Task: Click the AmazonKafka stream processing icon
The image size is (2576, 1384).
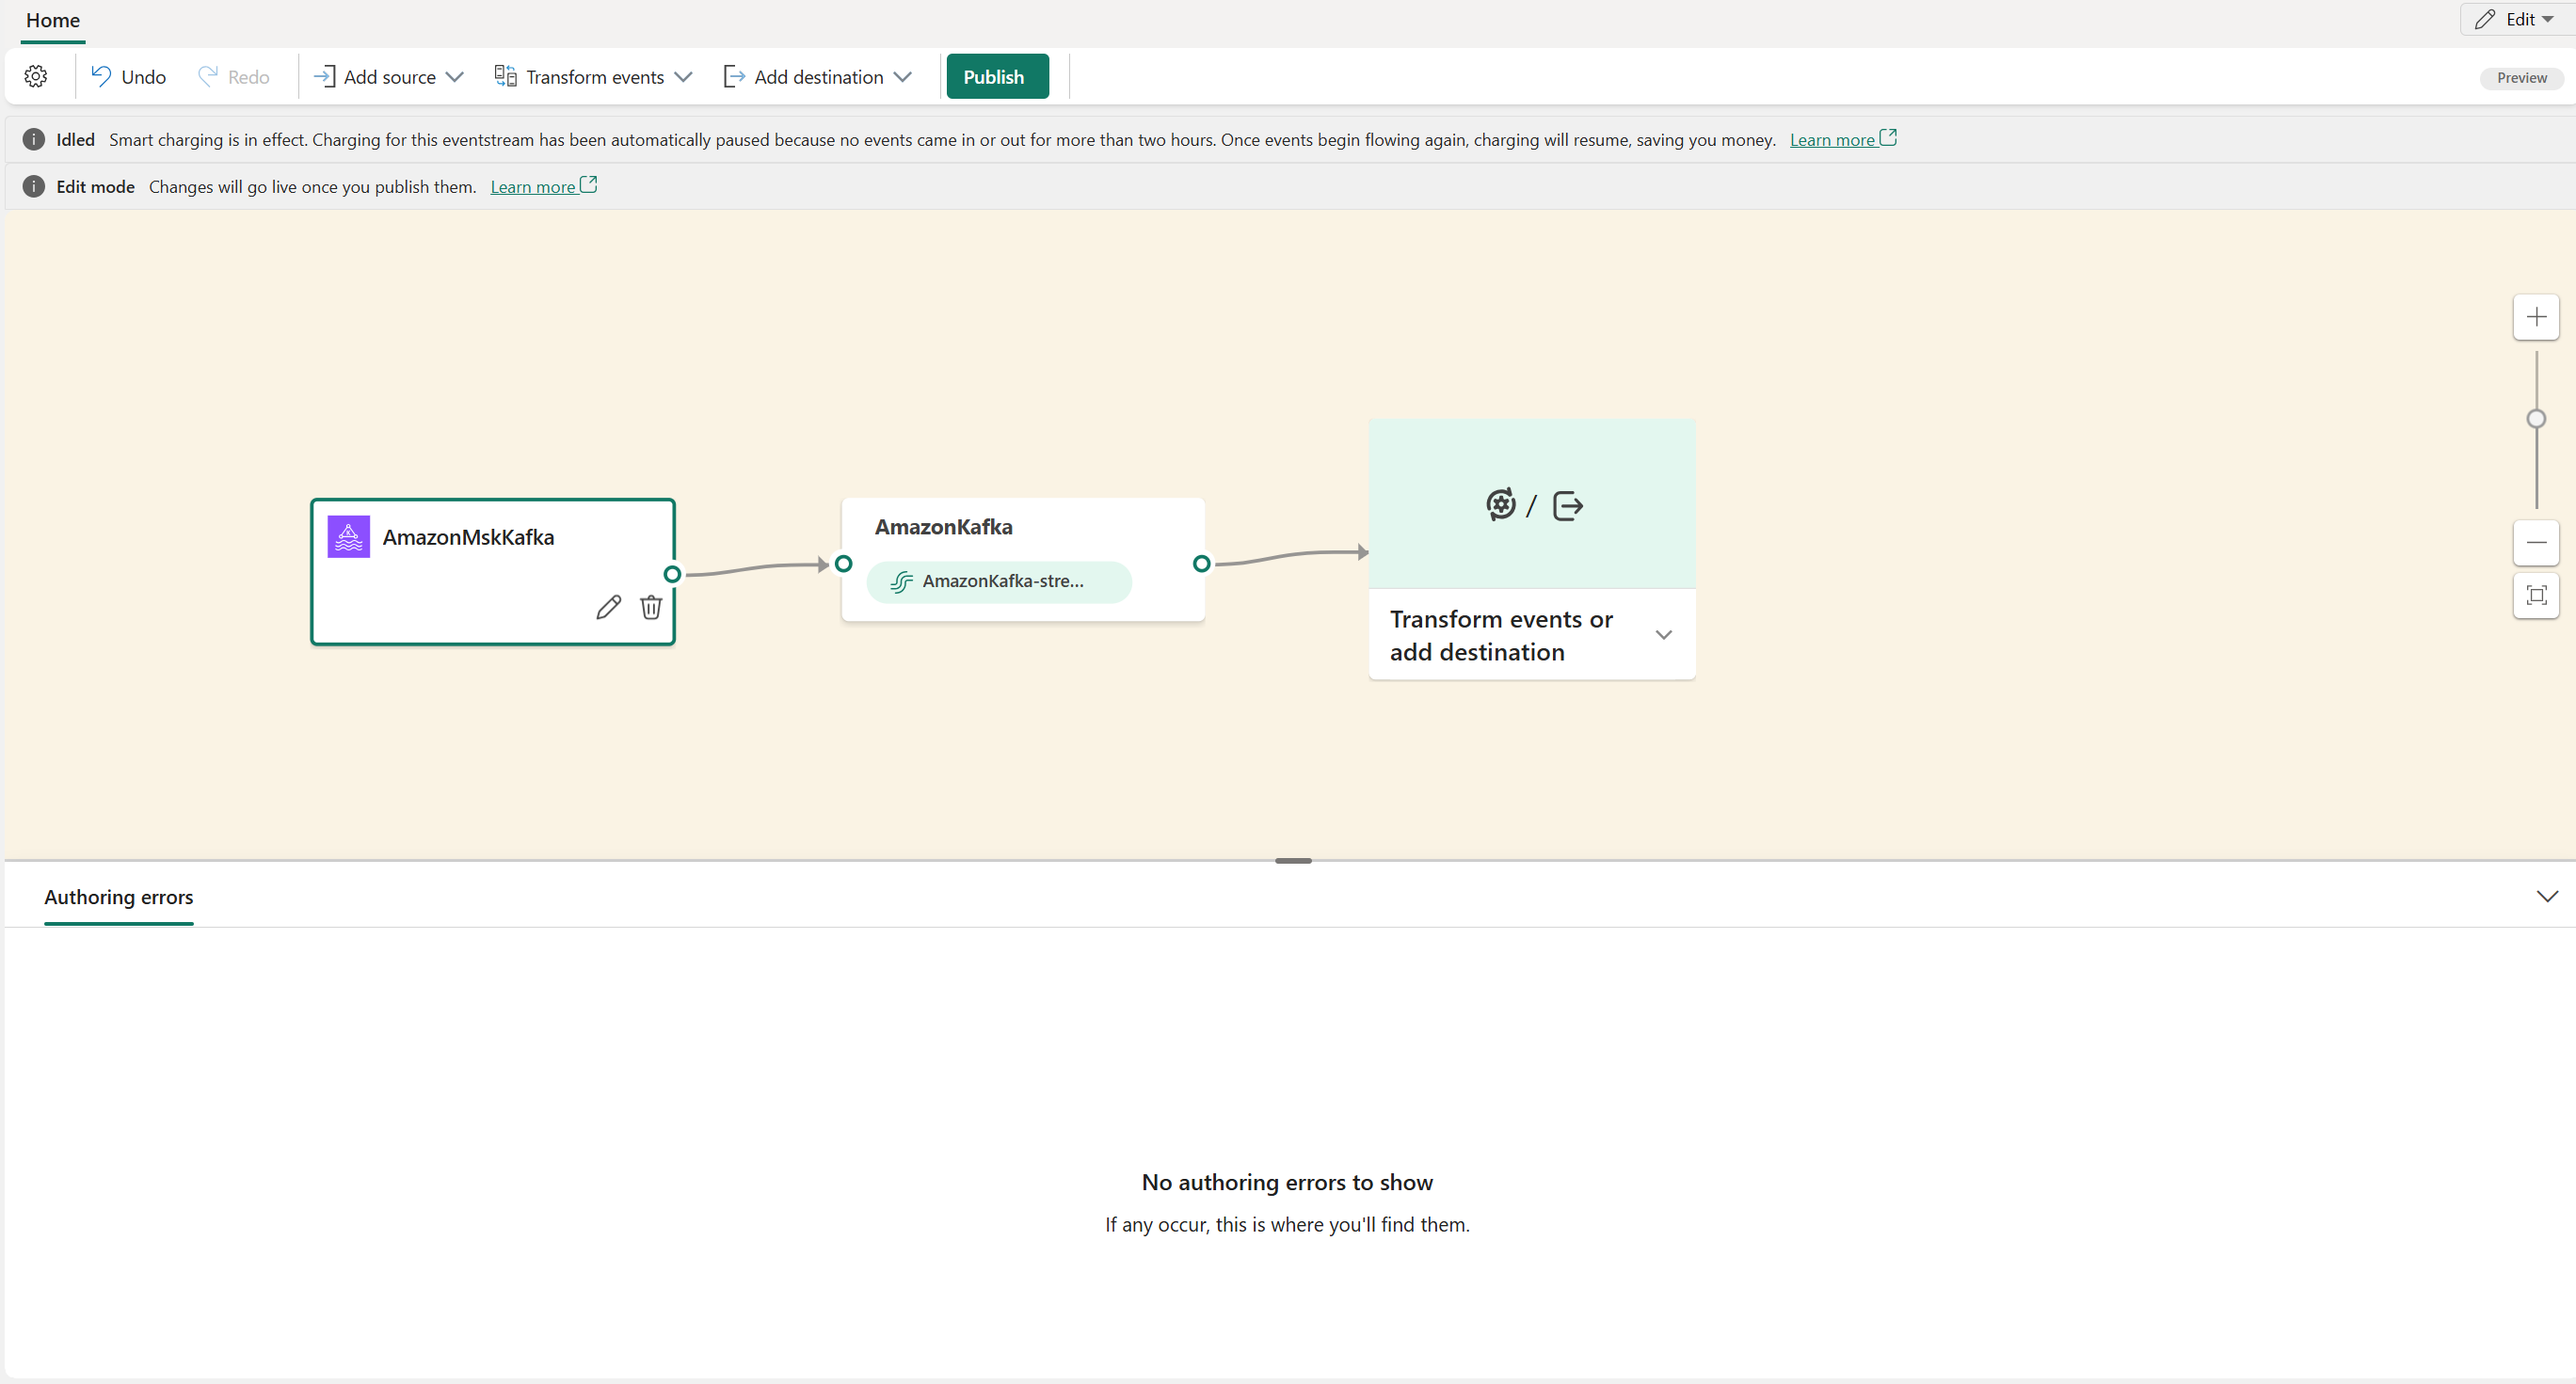Action: [904, 581]
